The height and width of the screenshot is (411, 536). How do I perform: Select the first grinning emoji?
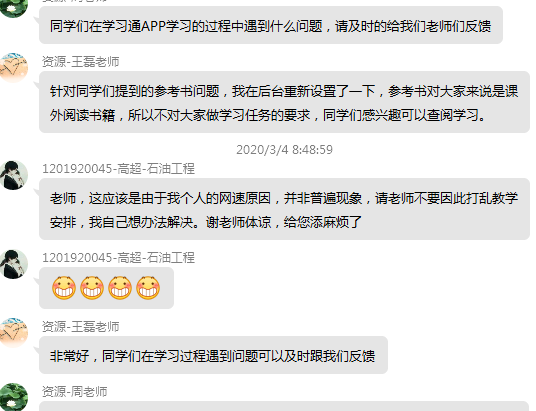(x=64, y=288)
